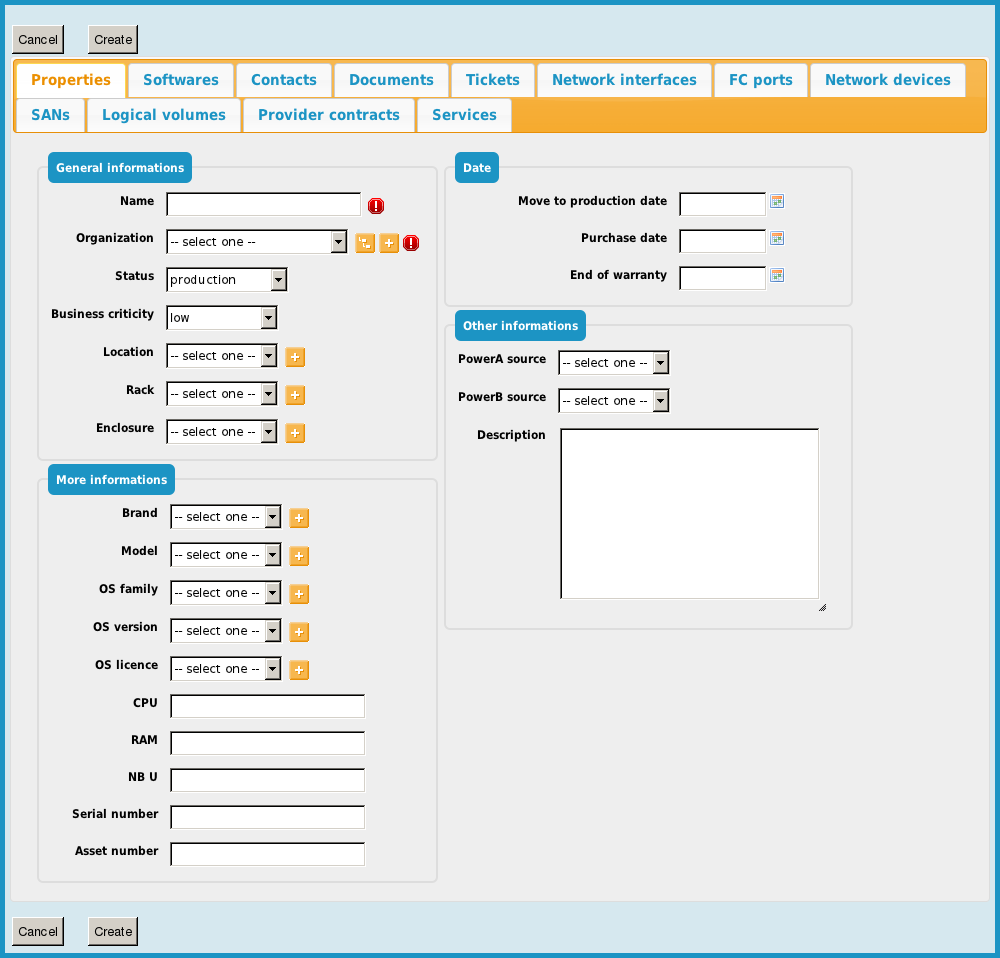The image size is (1000, 958).
Task: Open calendar icon for End of warranty
Action: [777, 276]
